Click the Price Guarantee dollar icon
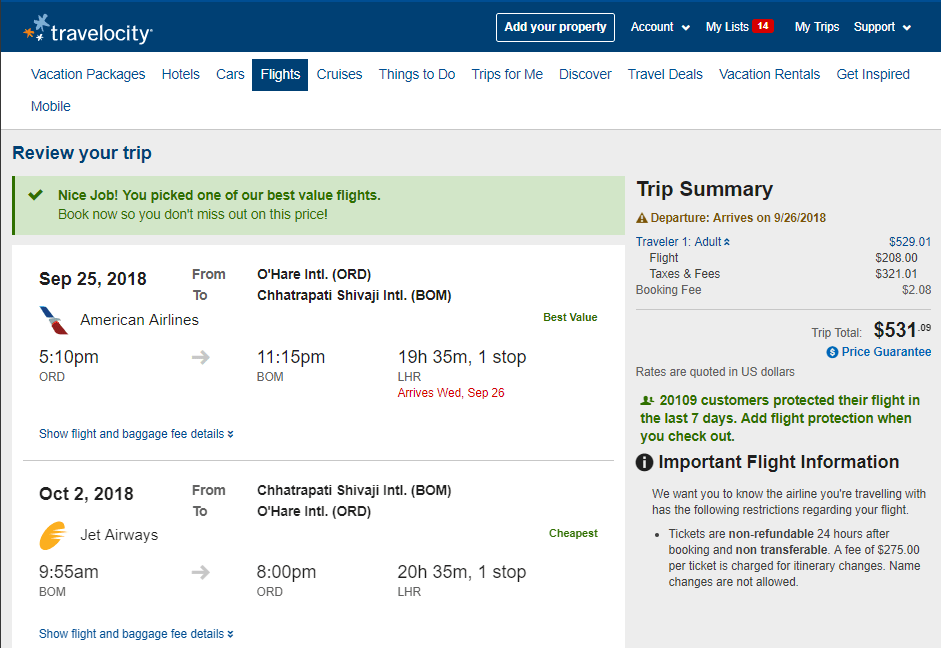 click(832, 351)
